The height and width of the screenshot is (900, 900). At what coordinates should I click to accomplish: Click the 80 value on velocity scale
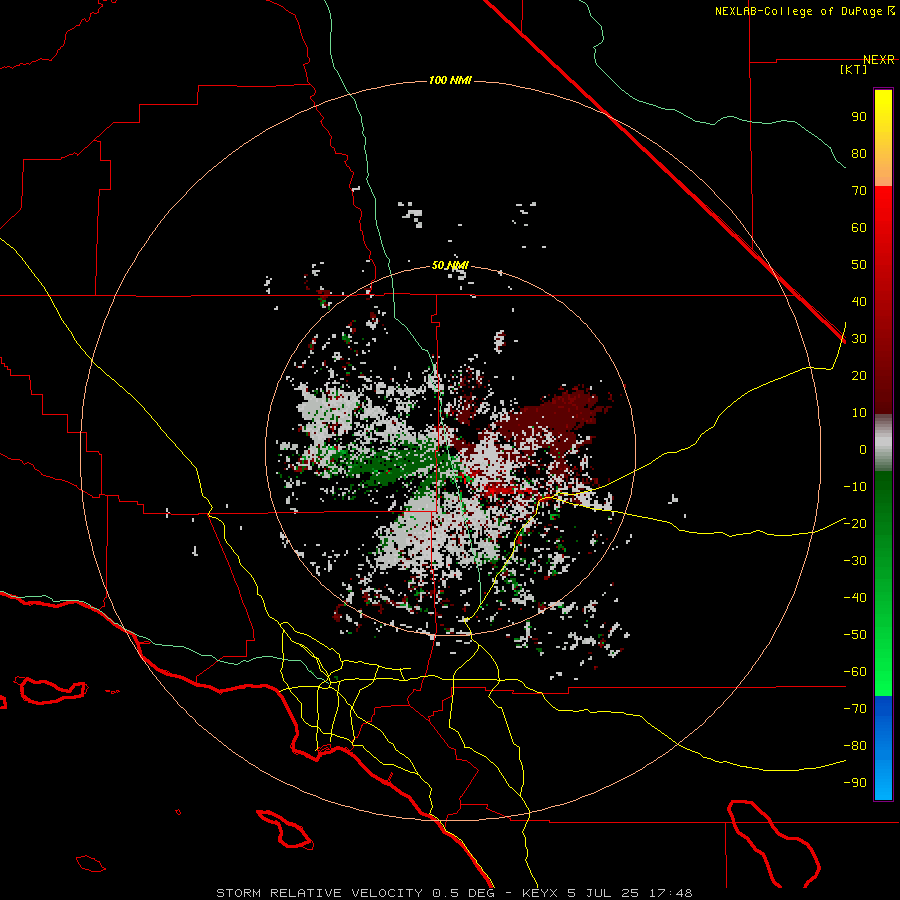pos(859,154)
